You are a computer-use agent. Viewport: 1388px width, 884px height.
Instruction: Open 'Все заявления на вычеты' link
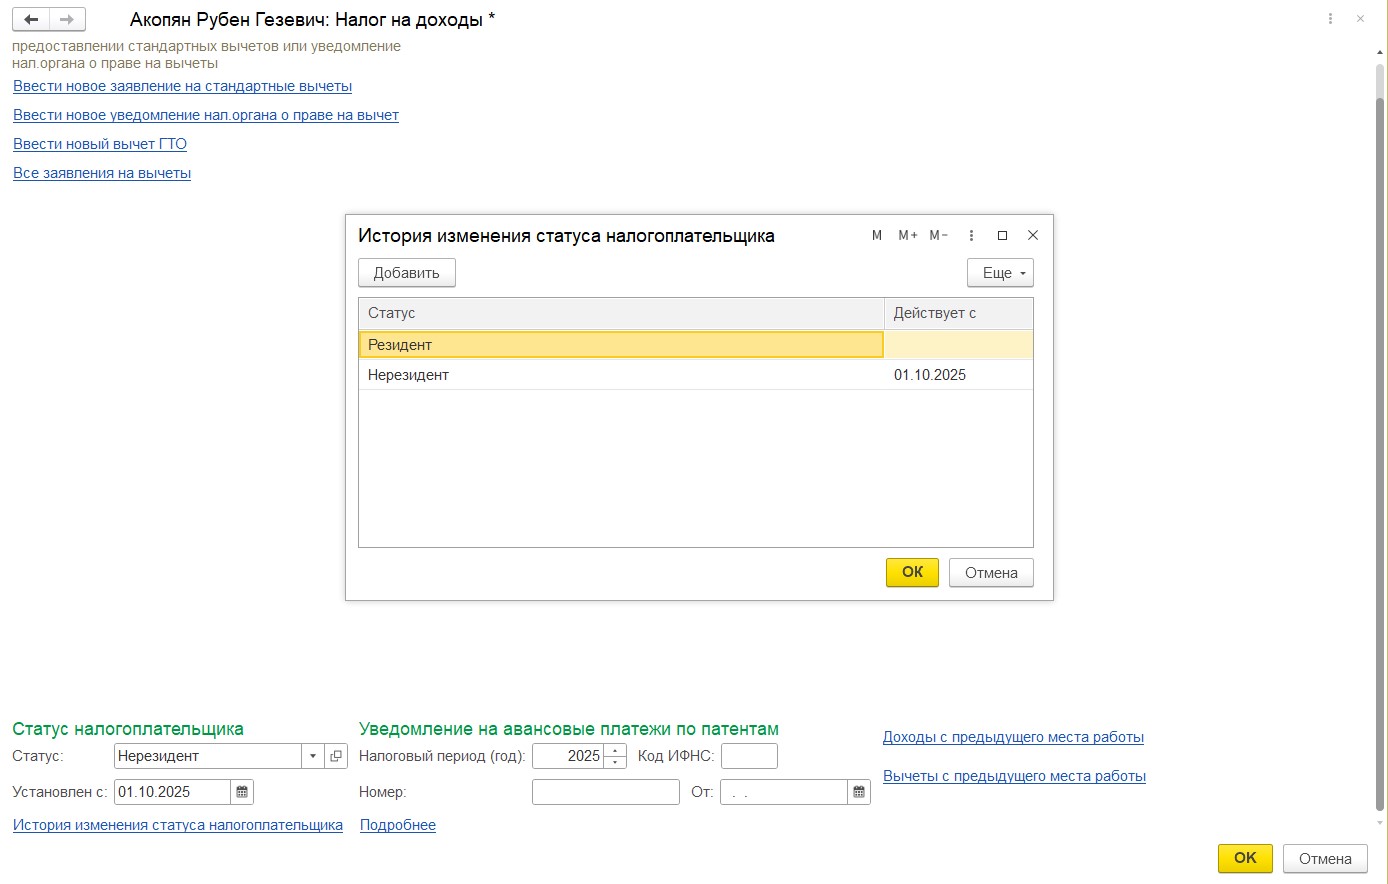coord(102,173)
